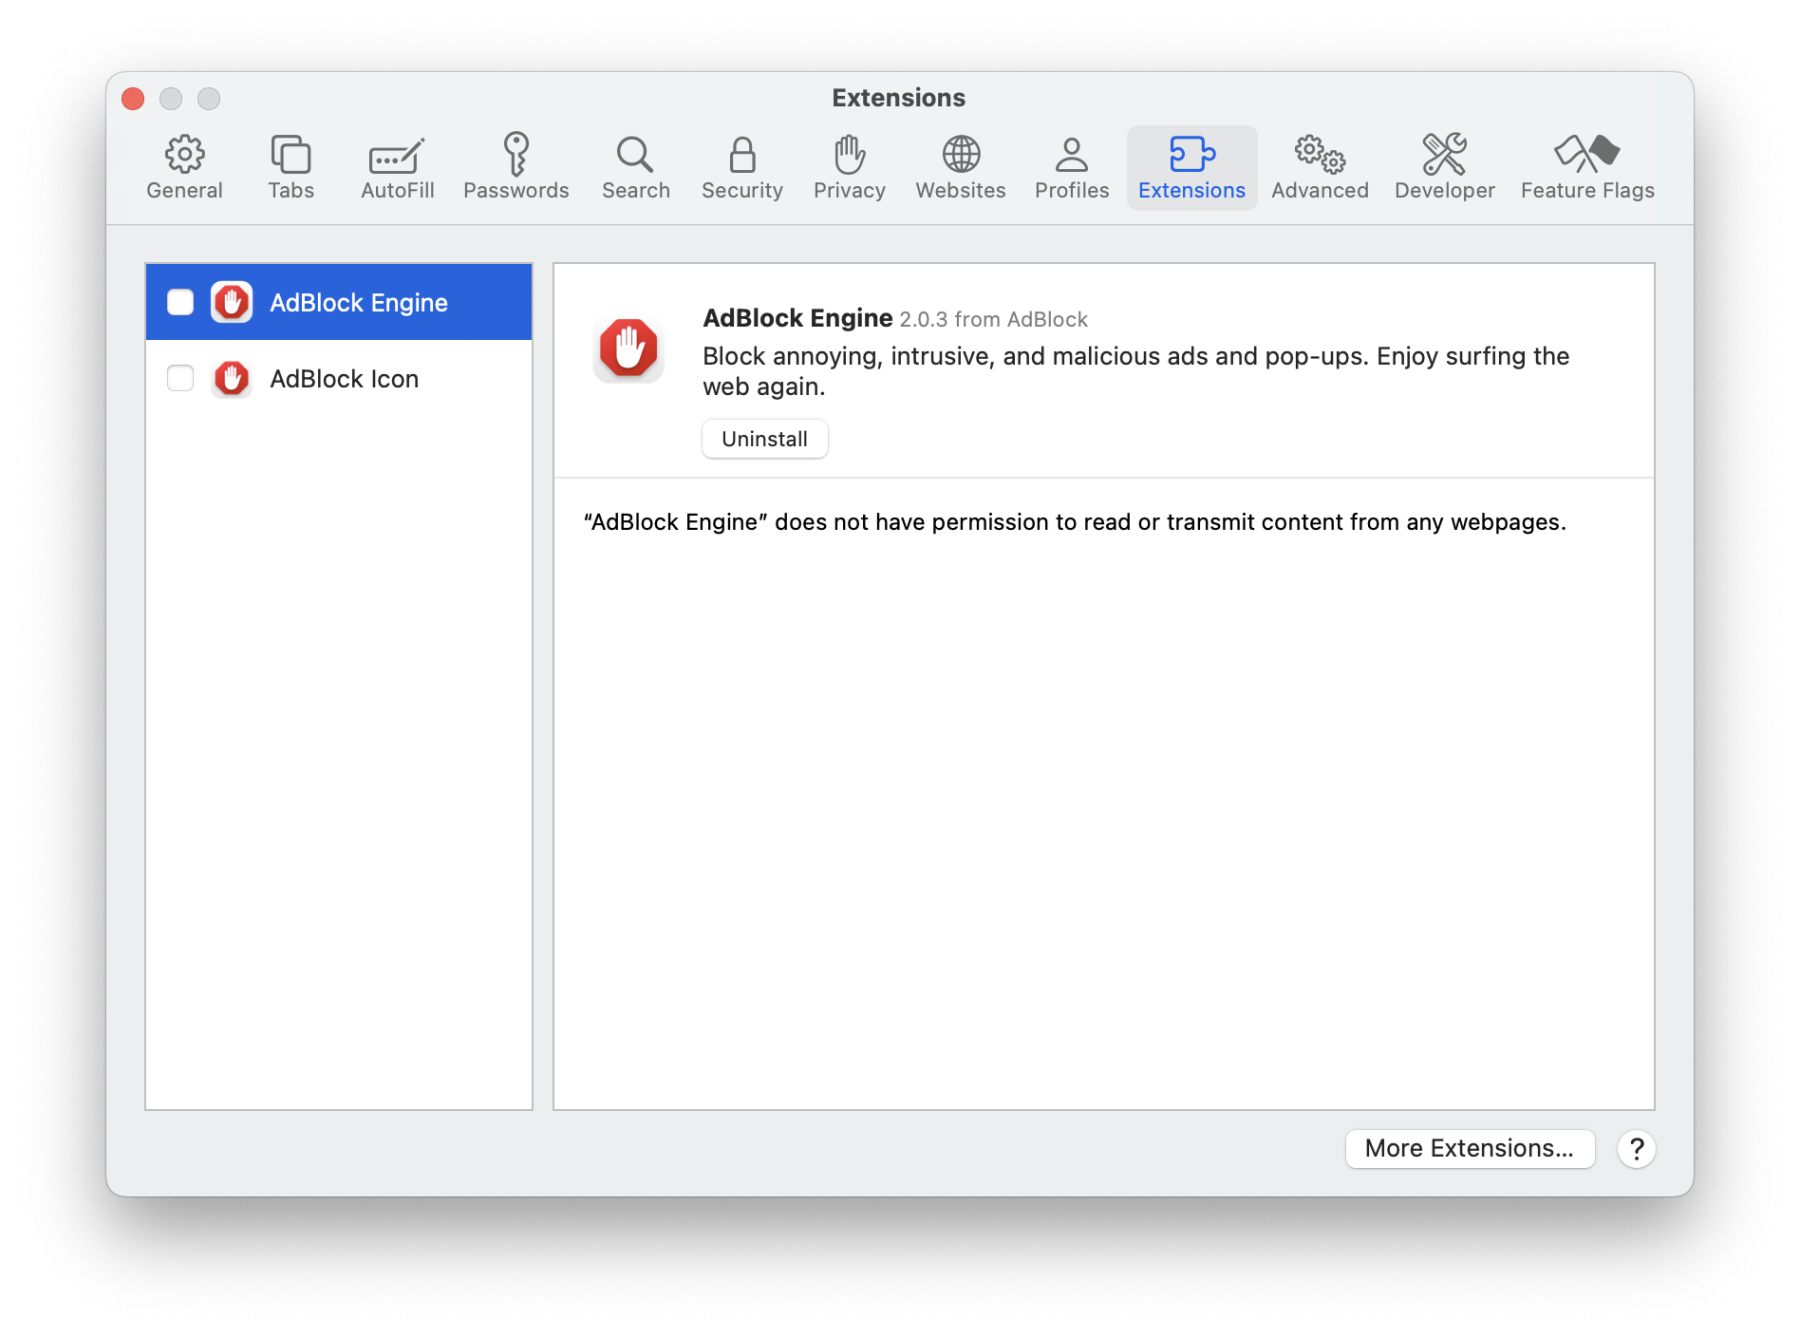Open General settings
This screenshot has height=1337, width=1800.
[x=183, y=166]
